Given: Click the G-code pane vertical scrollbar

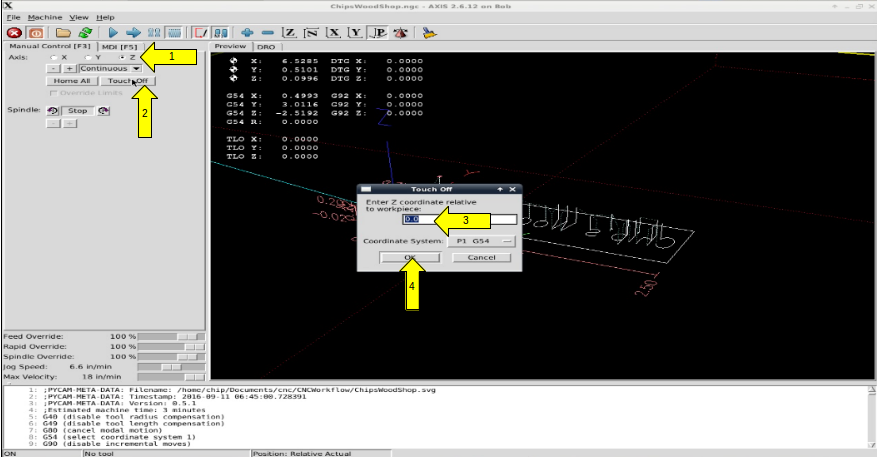Looking at the screenshot, I should click(x=872, y=417).
